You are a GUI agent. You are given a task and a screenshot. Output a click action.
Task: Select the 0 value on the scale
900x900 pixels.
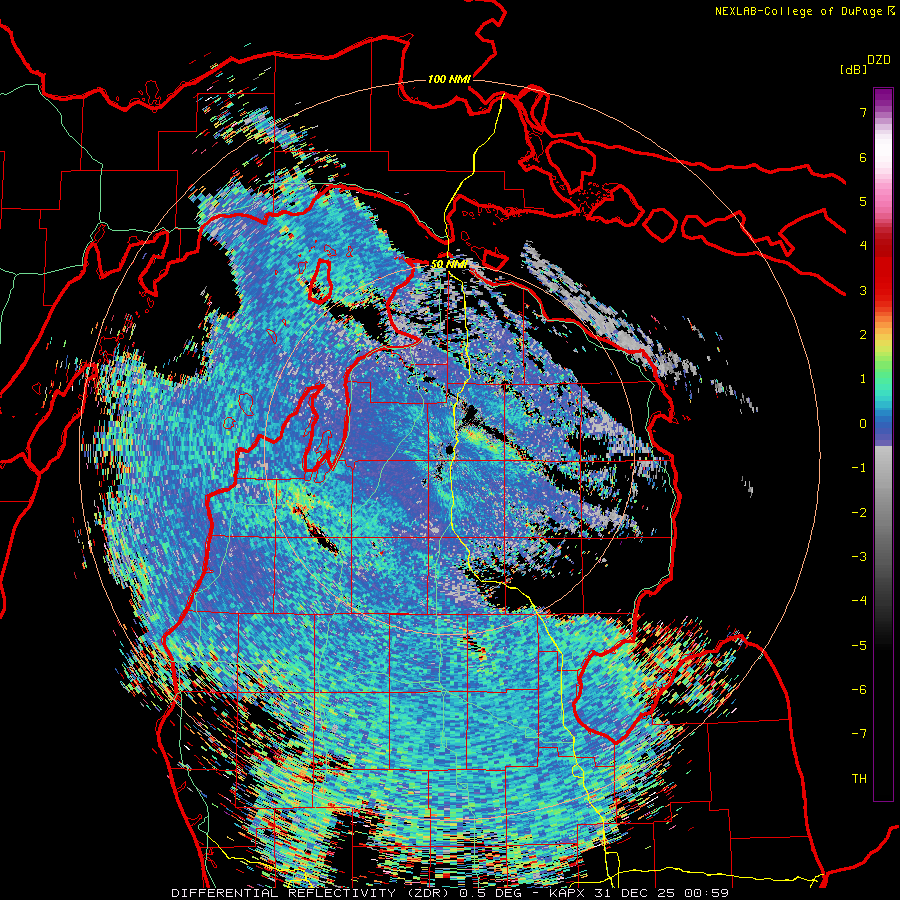(863, 424)
